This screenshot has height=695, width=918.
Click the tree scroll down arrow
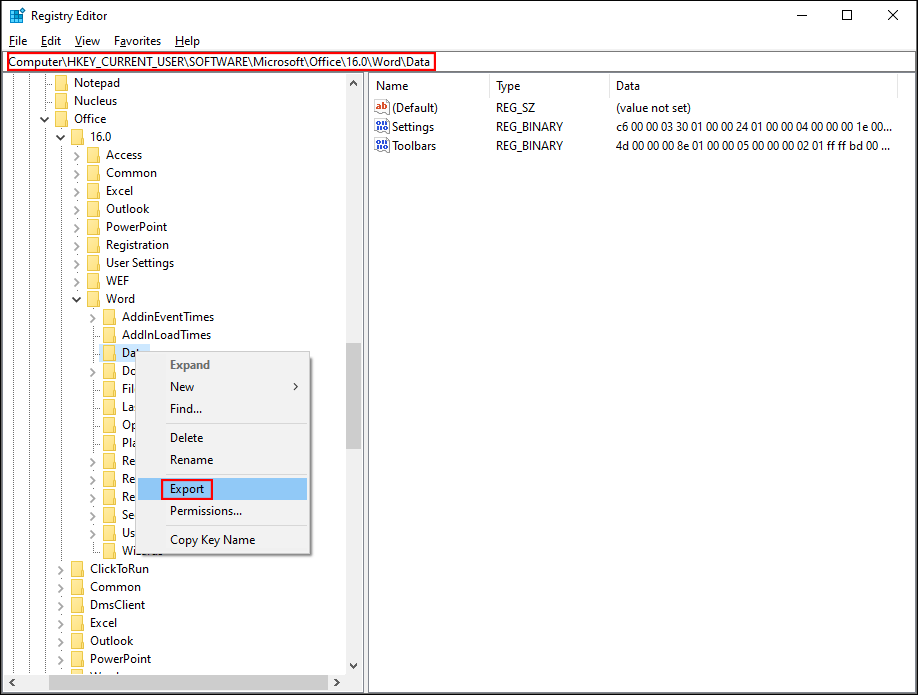coord(354,666)
